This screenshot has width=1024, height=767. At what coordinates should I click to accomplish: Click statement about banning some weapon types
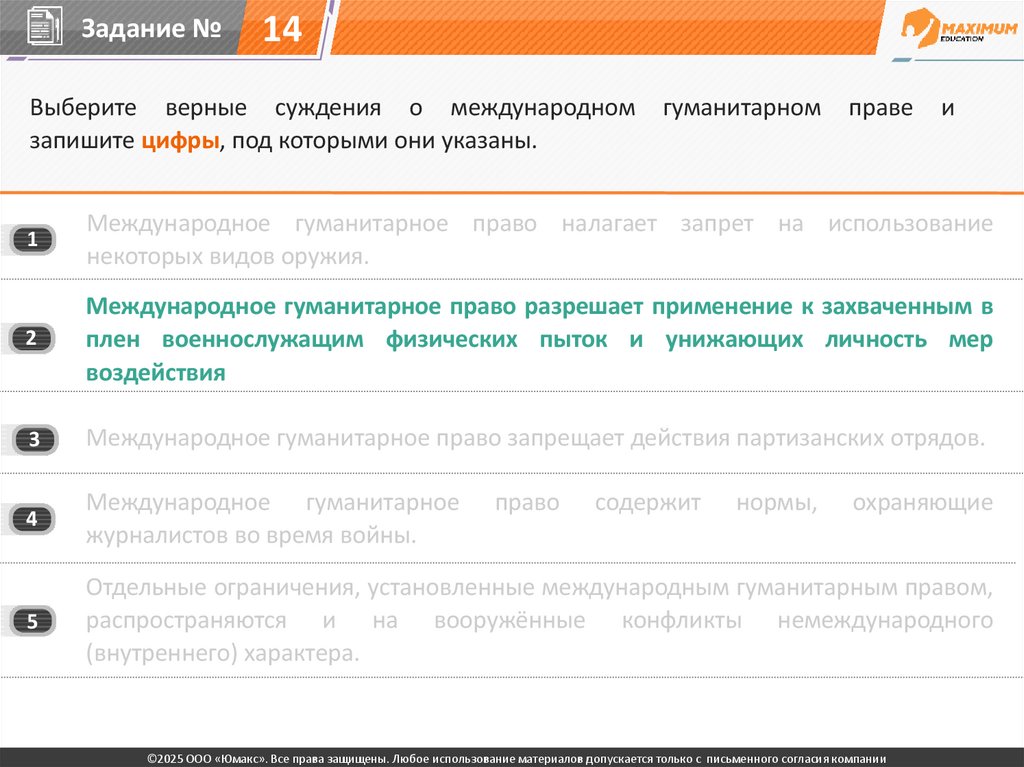[x=539, y=240]
